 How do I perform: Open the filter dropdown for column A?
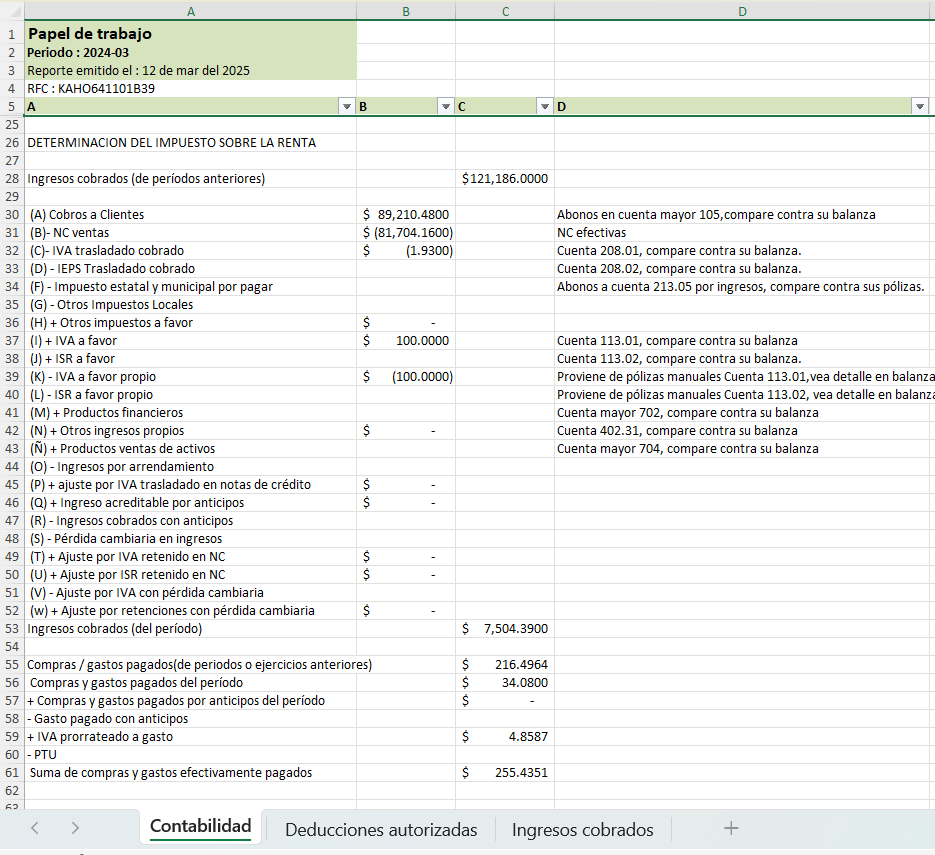tap(346, 107)
